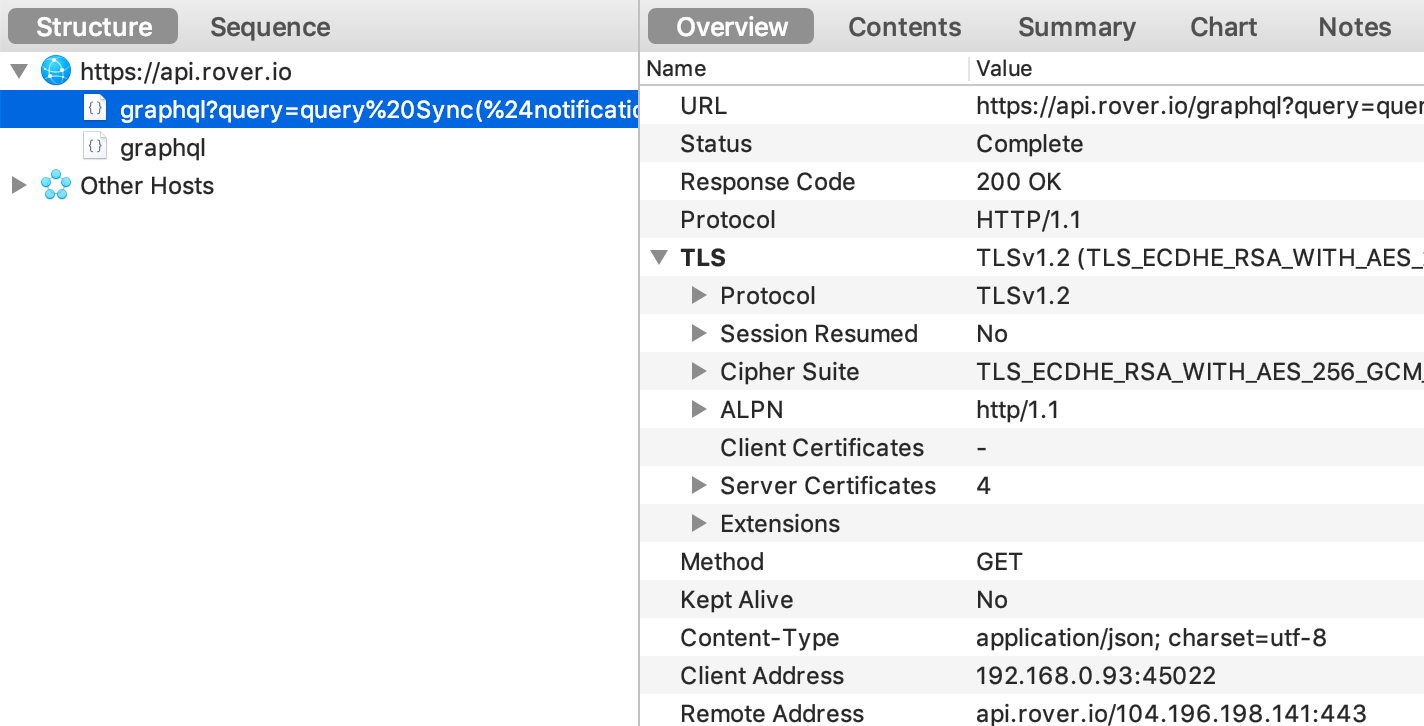1424x726 pixels.
Task: Click the TLSv1.2 value in Protocol subrow
Action: pyautogui.click(x=1023, y=296)
